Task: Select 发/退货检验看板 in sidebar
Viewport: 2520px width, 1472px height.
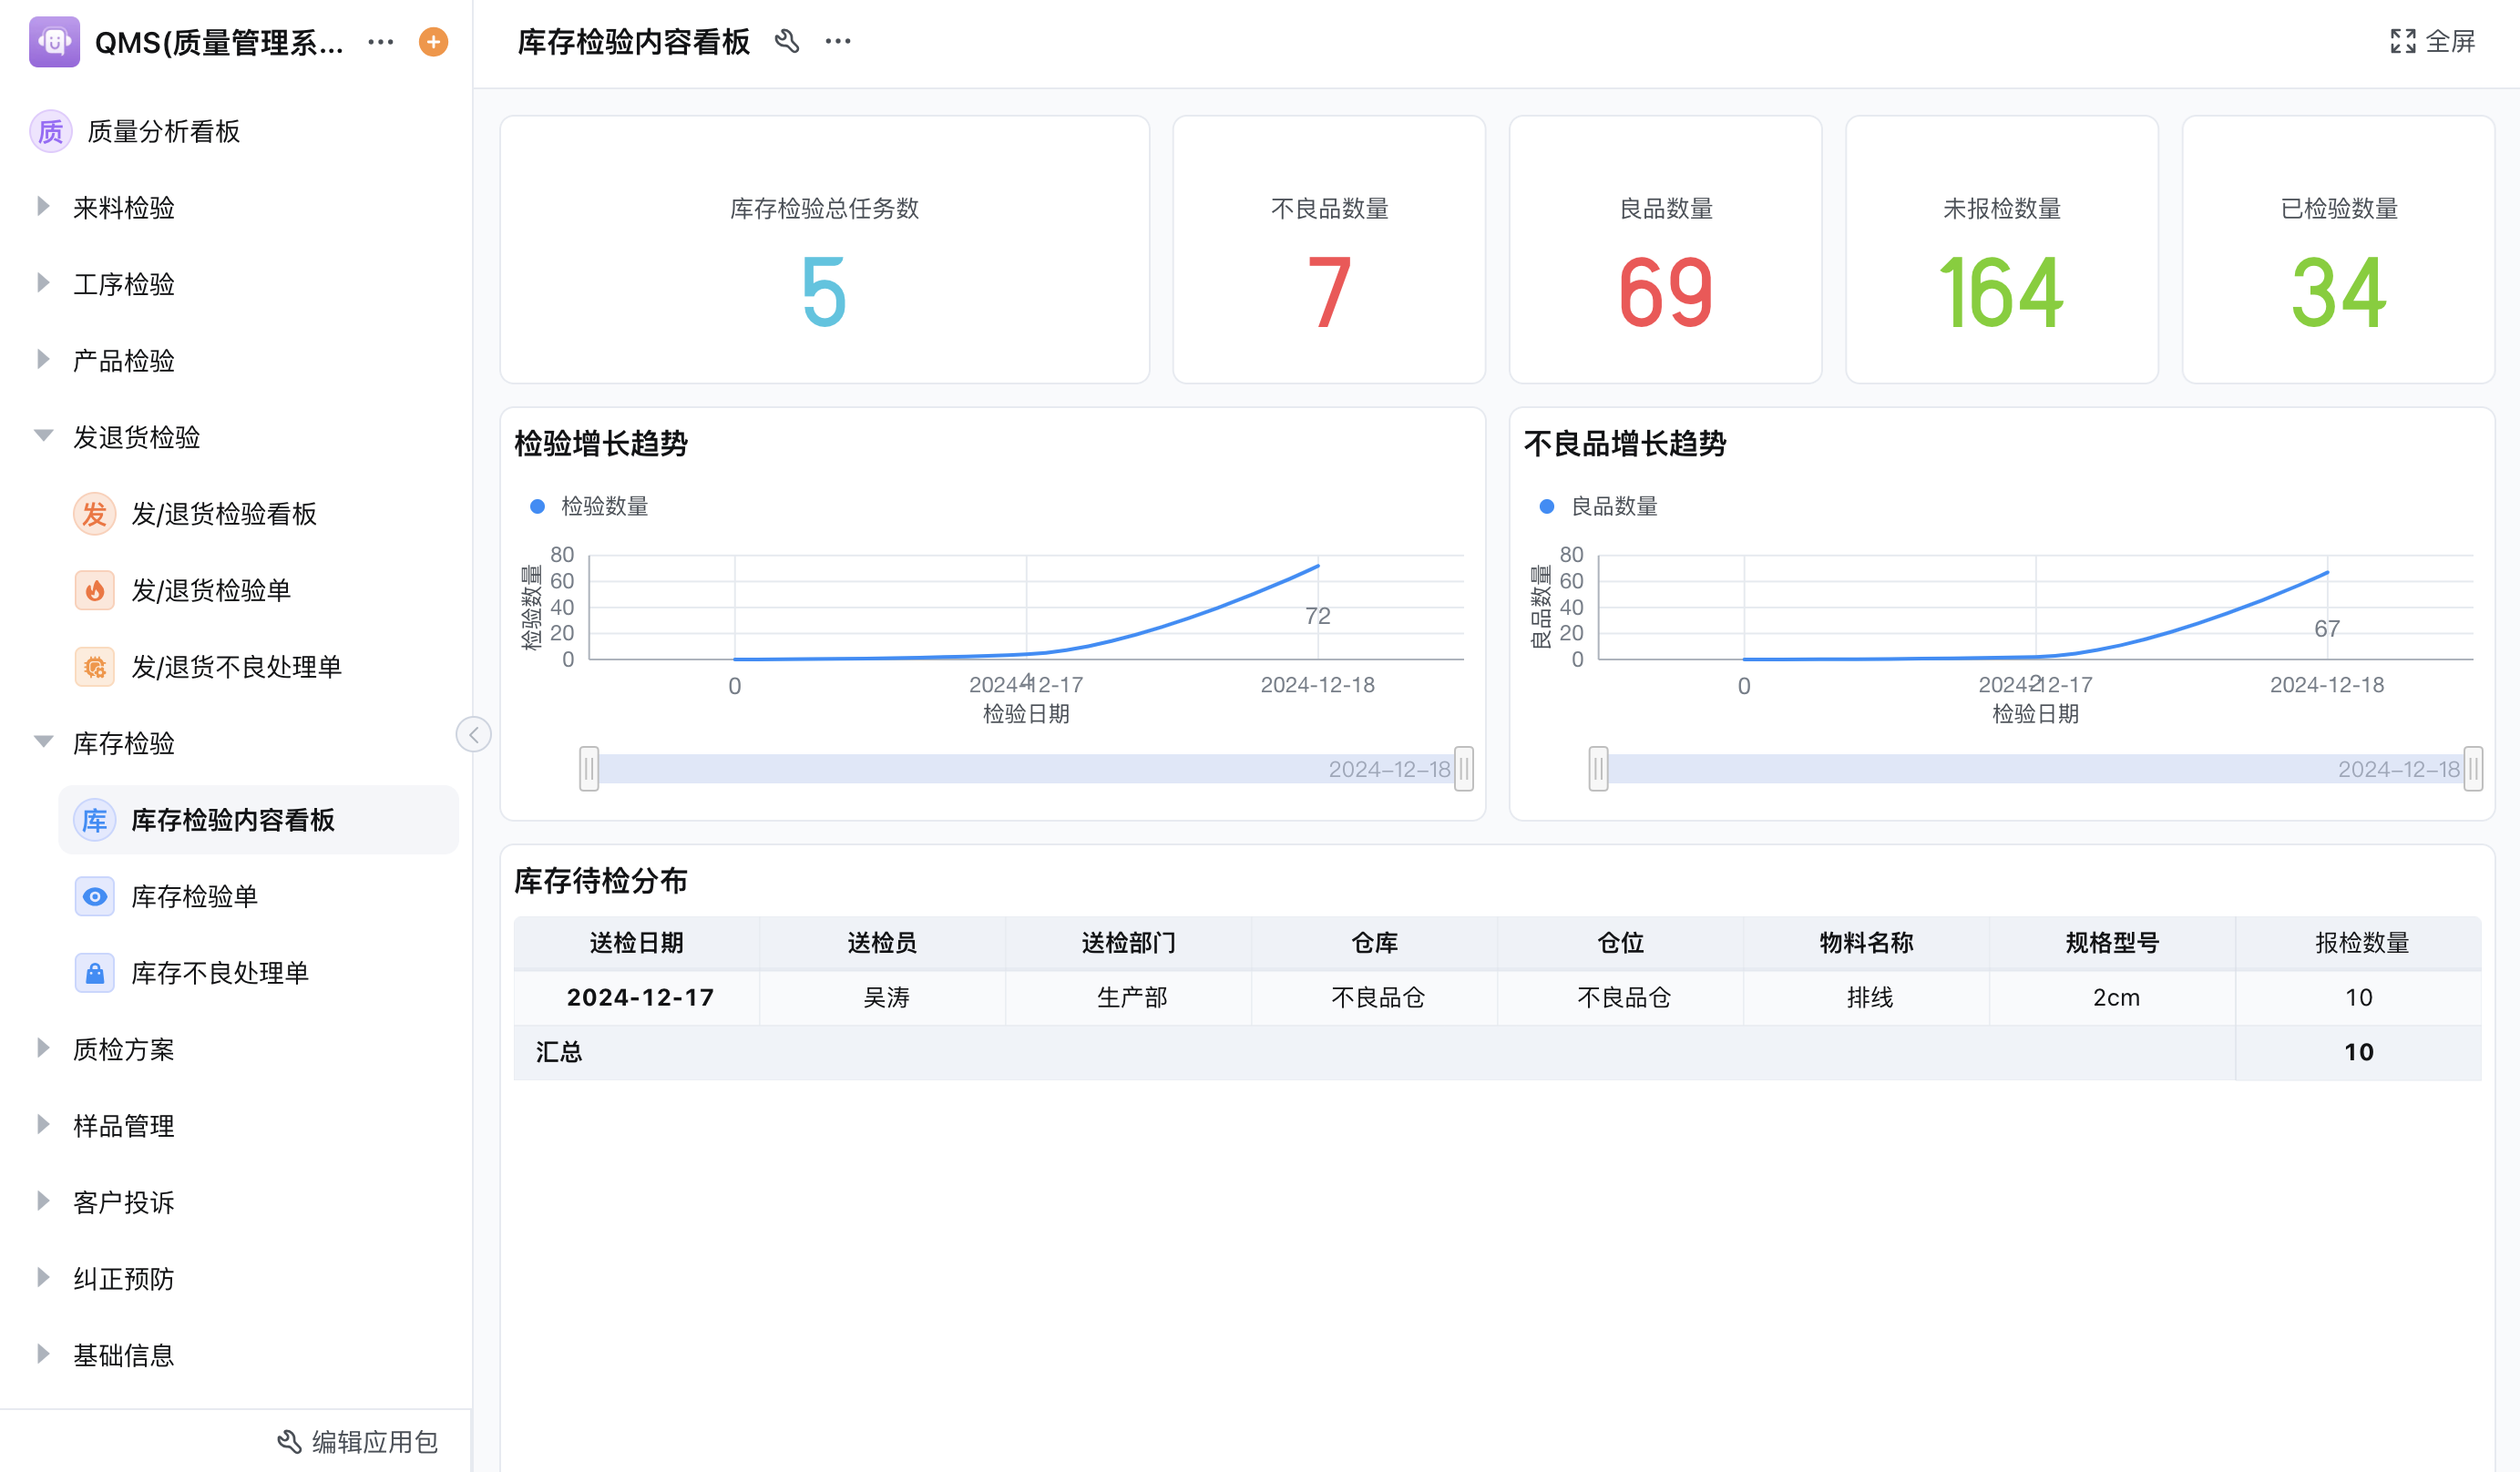Action: [x=223, y=514]
